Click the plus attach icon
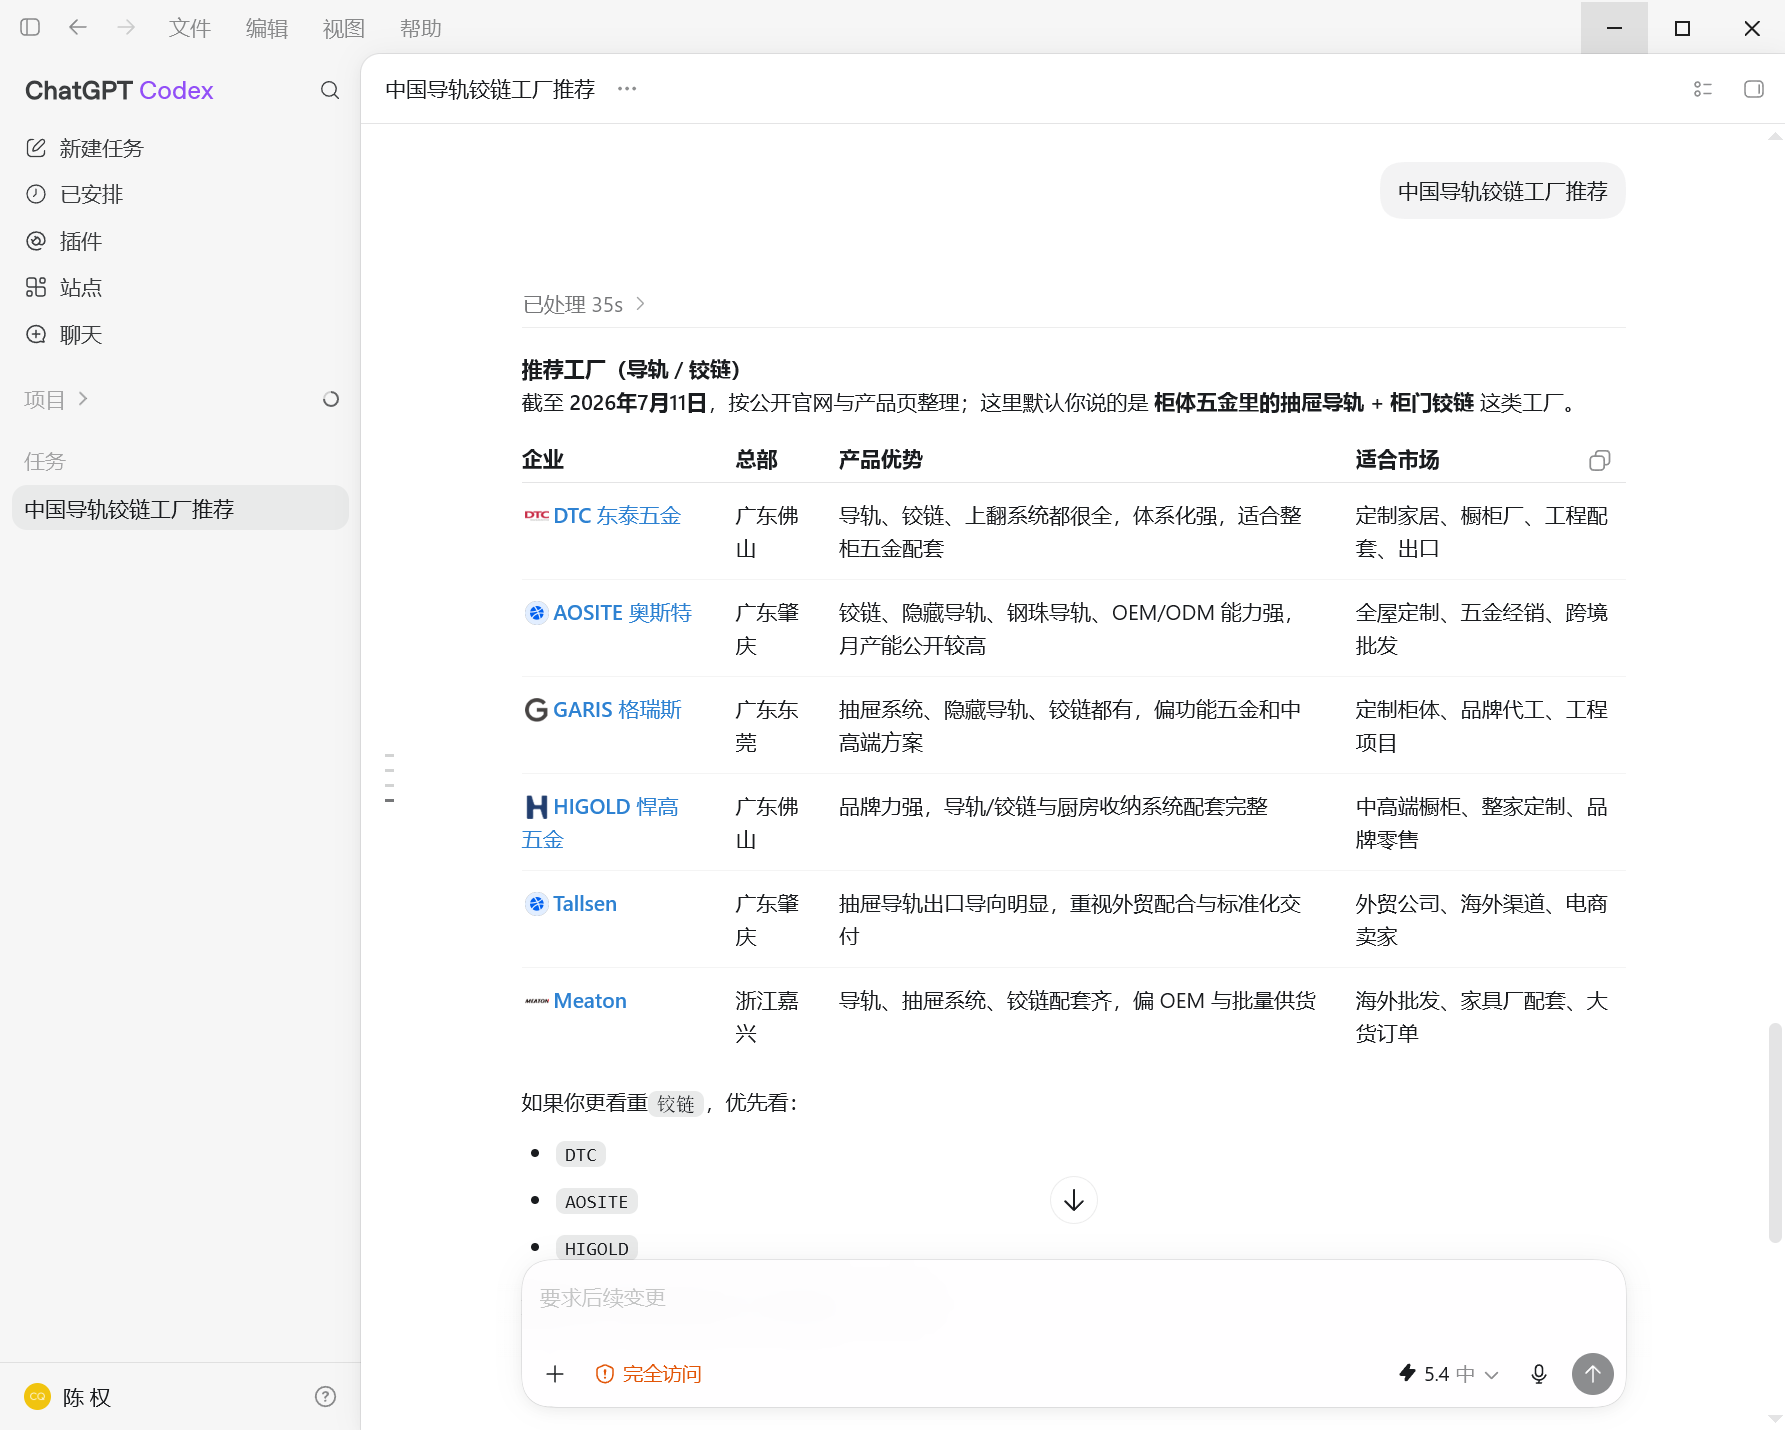 (555, 1374)
